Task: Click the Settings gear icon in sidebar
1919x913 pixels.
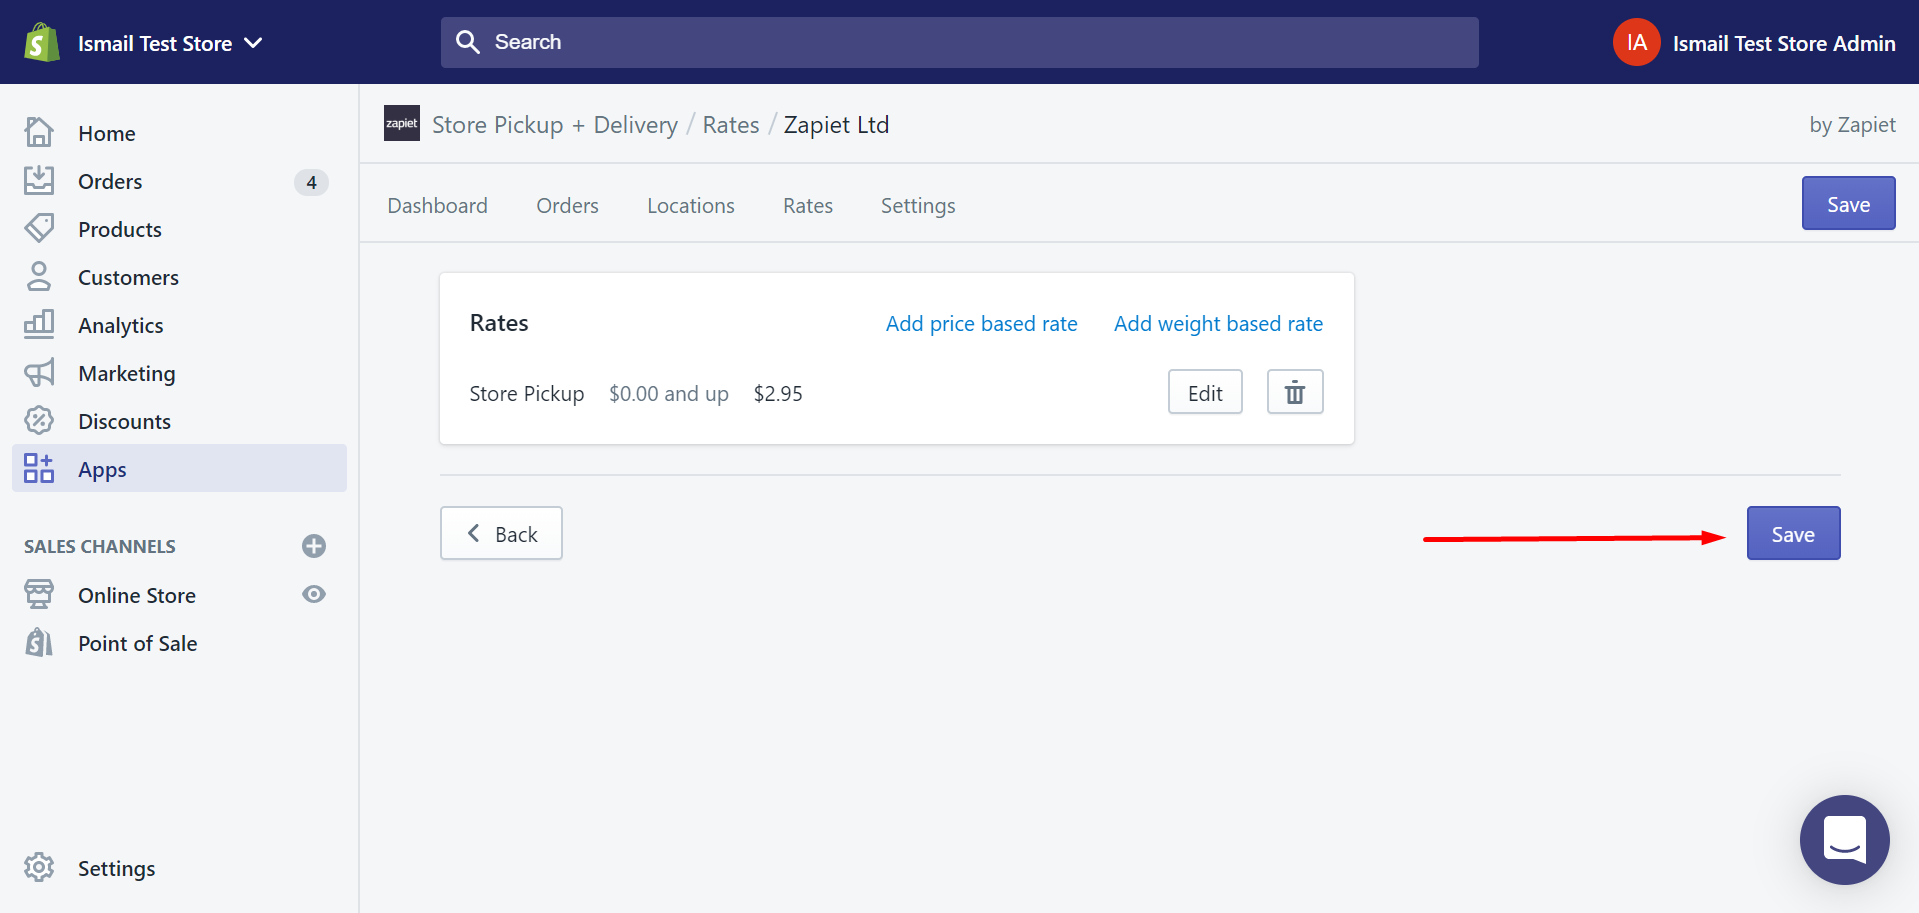Action: (x=39, y=867)
